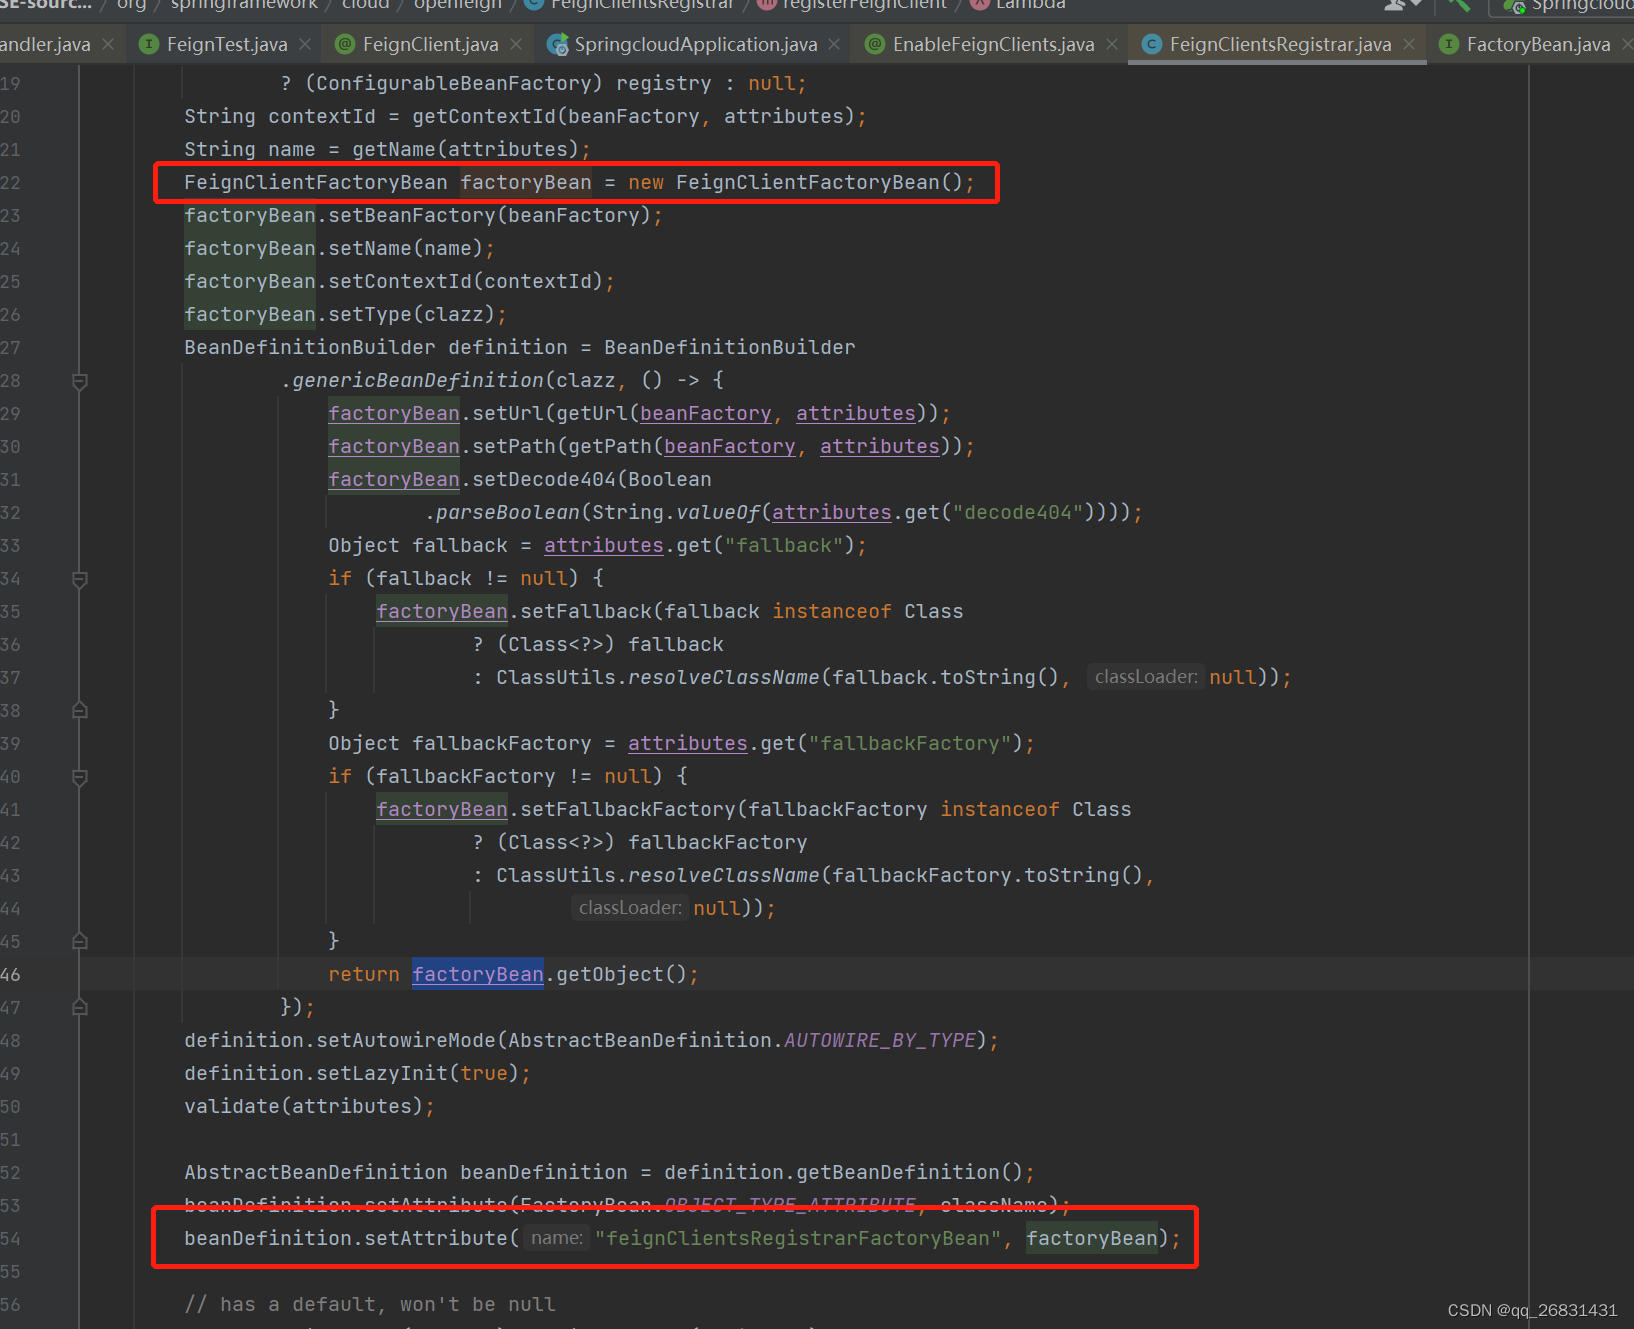The width and height of the screenshot is (1634, 1329).
Task: Click line number 46 in the gutter
Action: [x=10, y=975]
